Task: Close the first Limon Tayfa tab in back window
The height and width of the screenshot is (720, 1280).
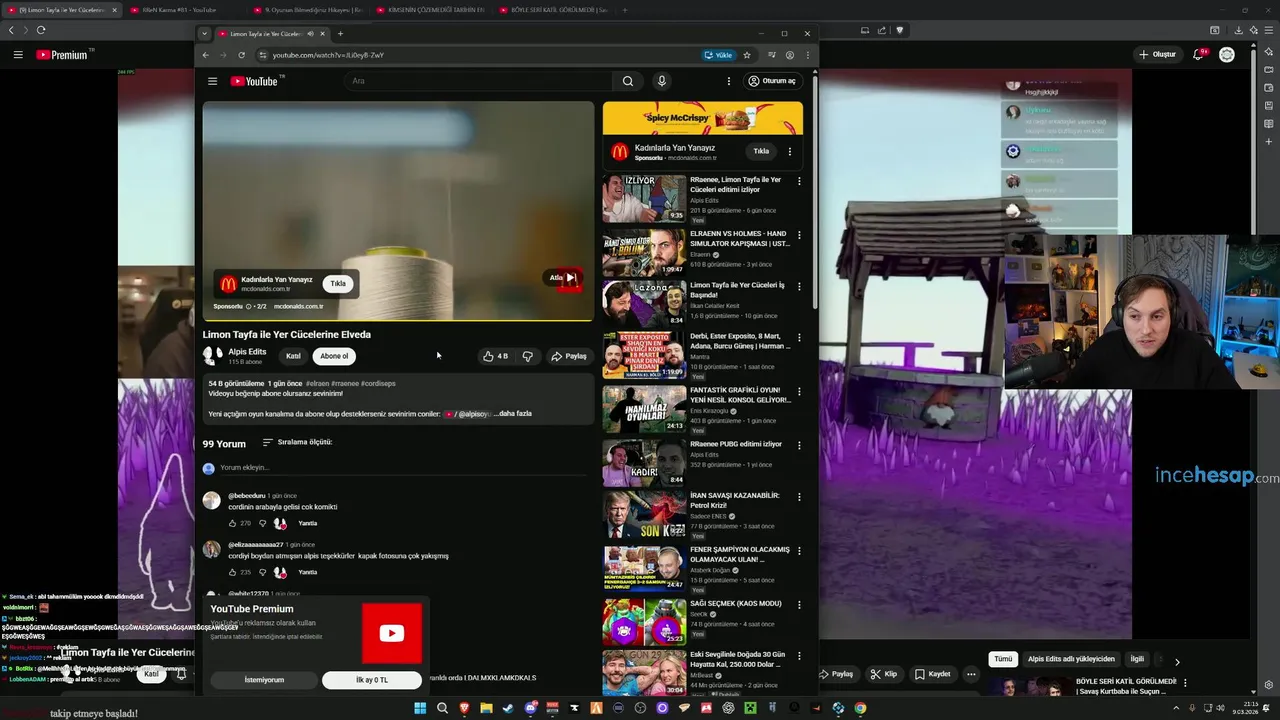Action: point(114,10)
